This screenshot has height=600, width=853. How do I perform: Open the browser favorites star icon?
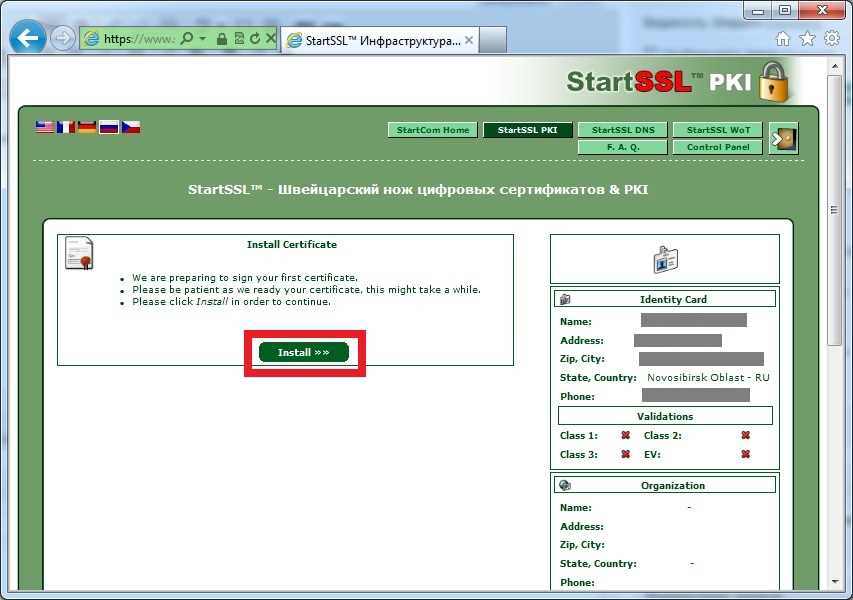coord(807,39)
